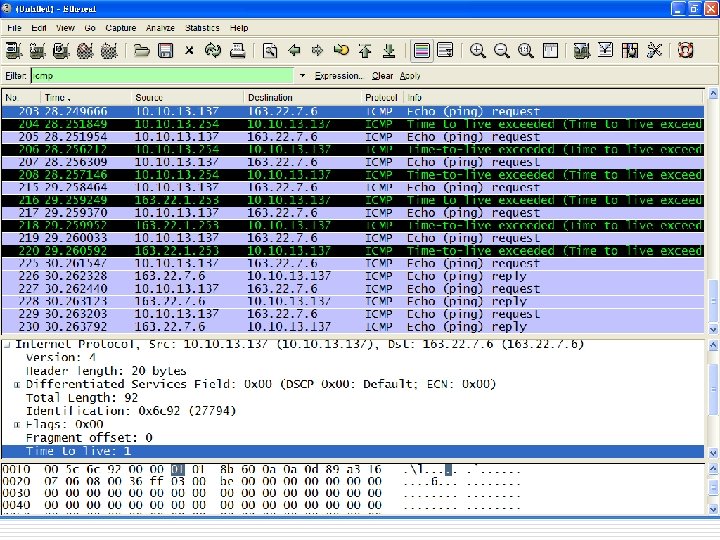Jump to the last packet using the toolbar arrow
Viewport: 720px width, 540px height.
[x=389, y=50]
